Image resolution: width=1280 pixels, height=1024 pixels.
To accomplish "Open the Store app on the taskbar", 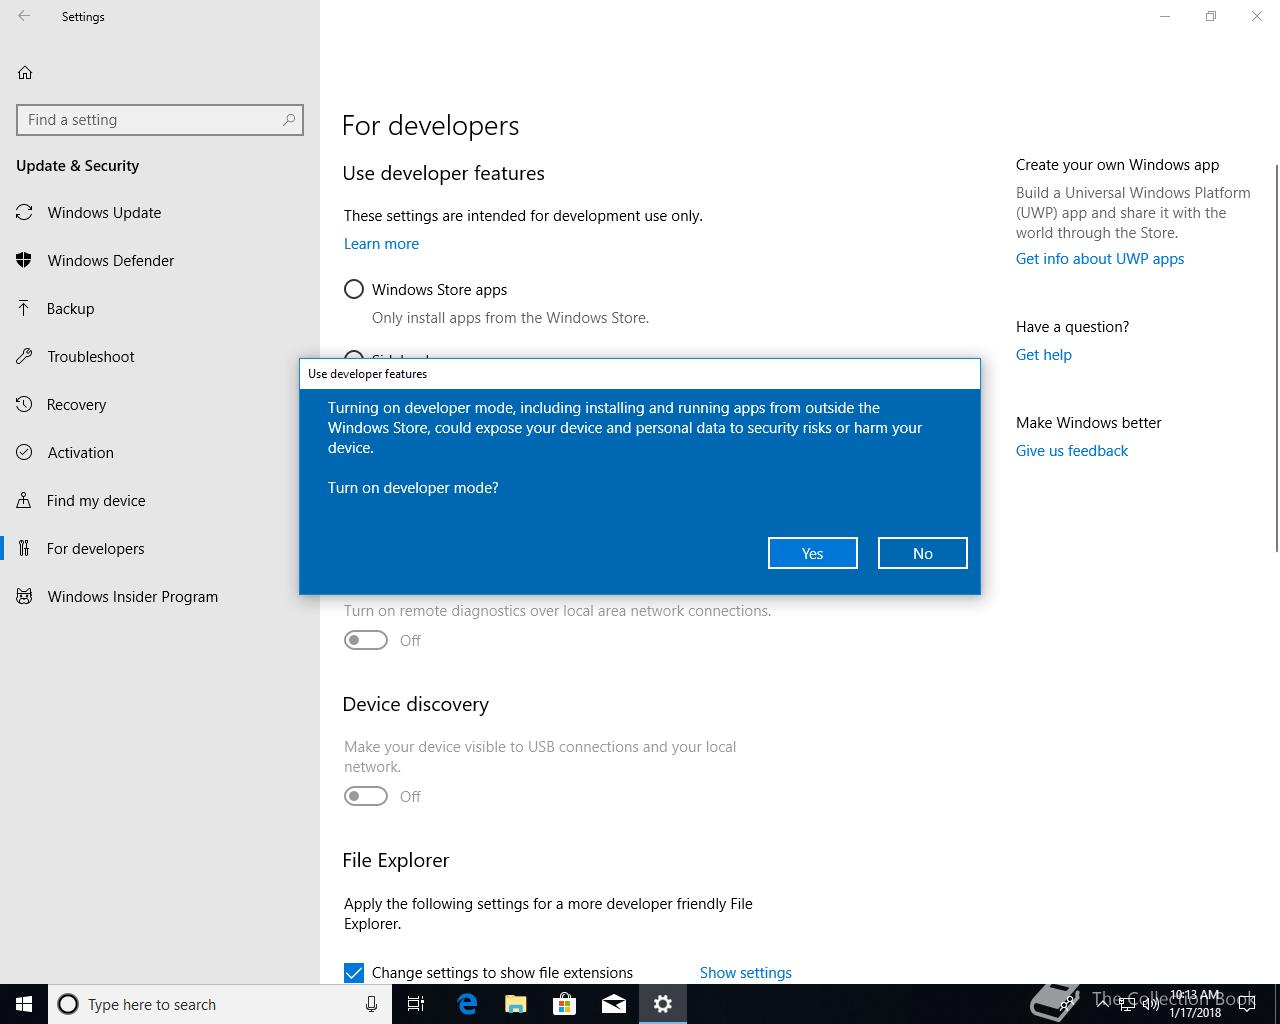I will 564,1004.
